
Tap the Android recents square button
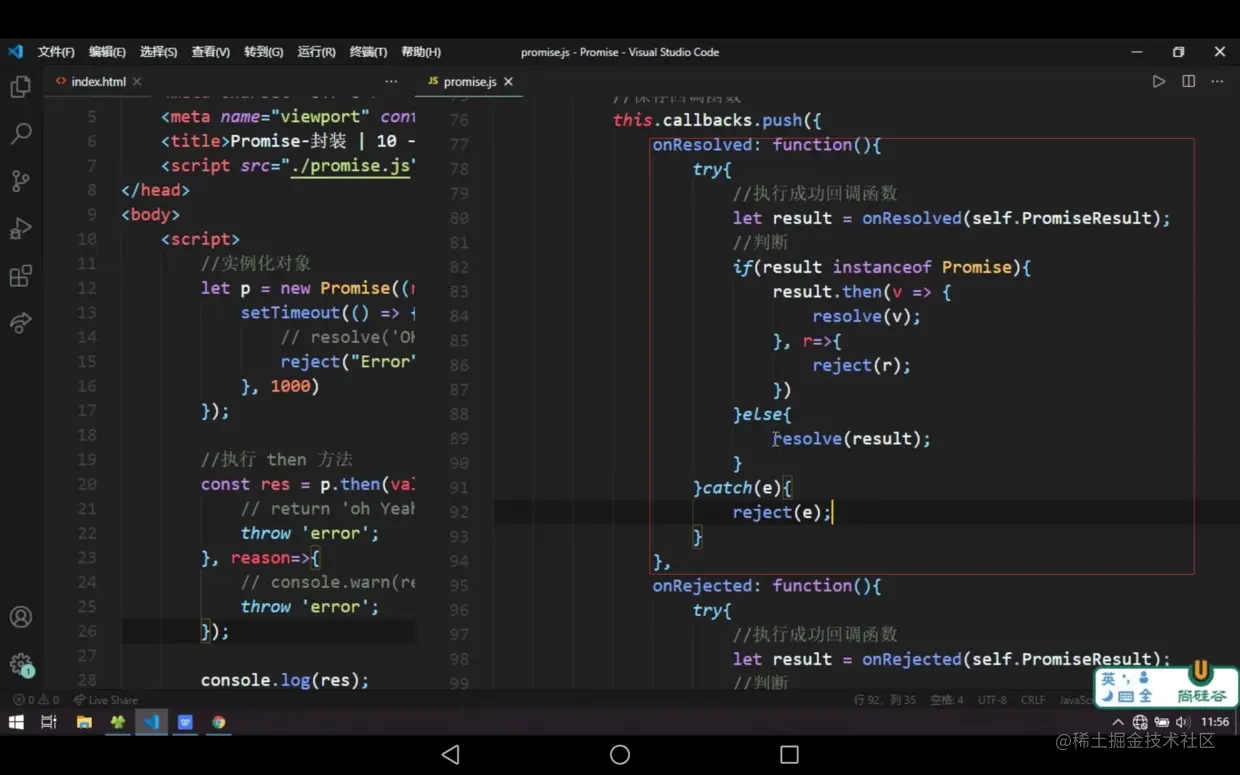point(789,755)
